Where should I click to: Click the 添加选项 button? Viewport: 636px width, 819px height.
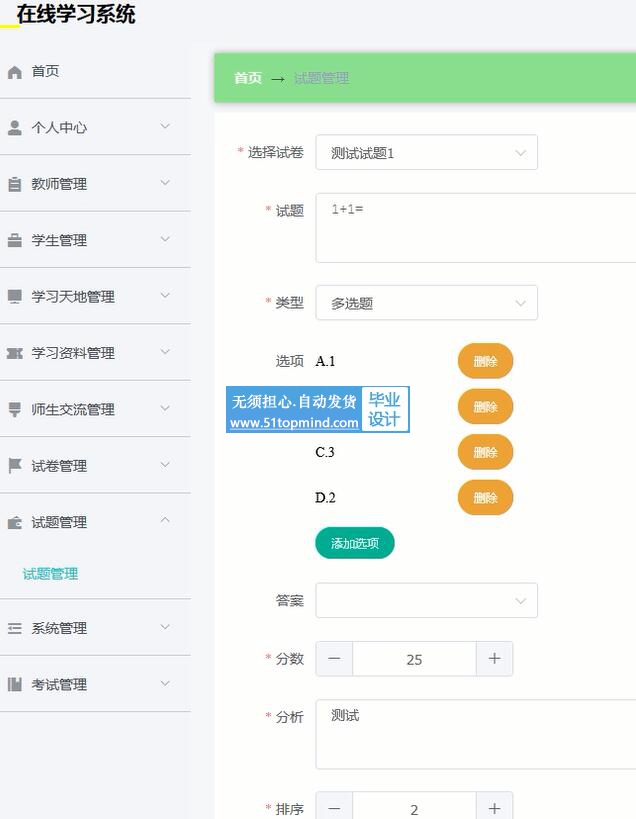tap(355, 543)
